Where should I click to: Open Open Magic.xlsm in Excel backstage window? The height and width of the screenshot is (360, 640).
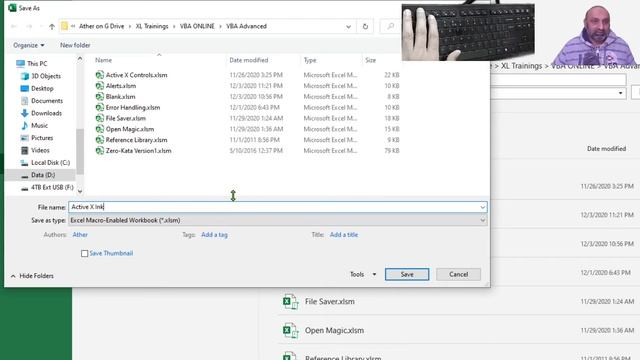(334, 331)
